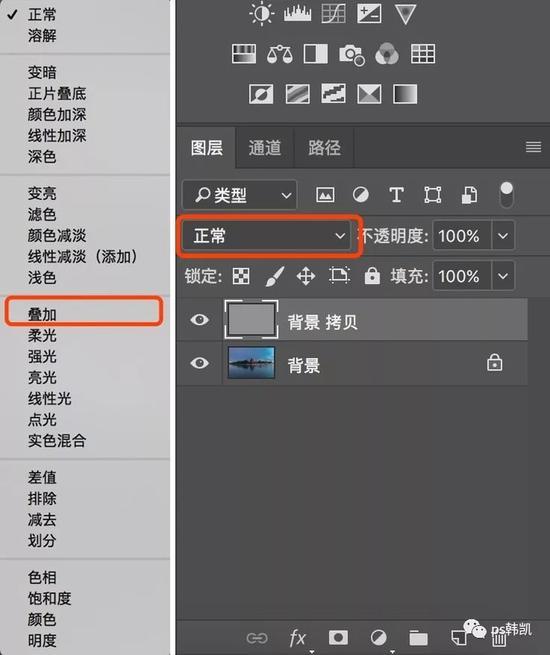Add a layer mask to the layer
550x655 pixels.
click(x=338, y=637)
